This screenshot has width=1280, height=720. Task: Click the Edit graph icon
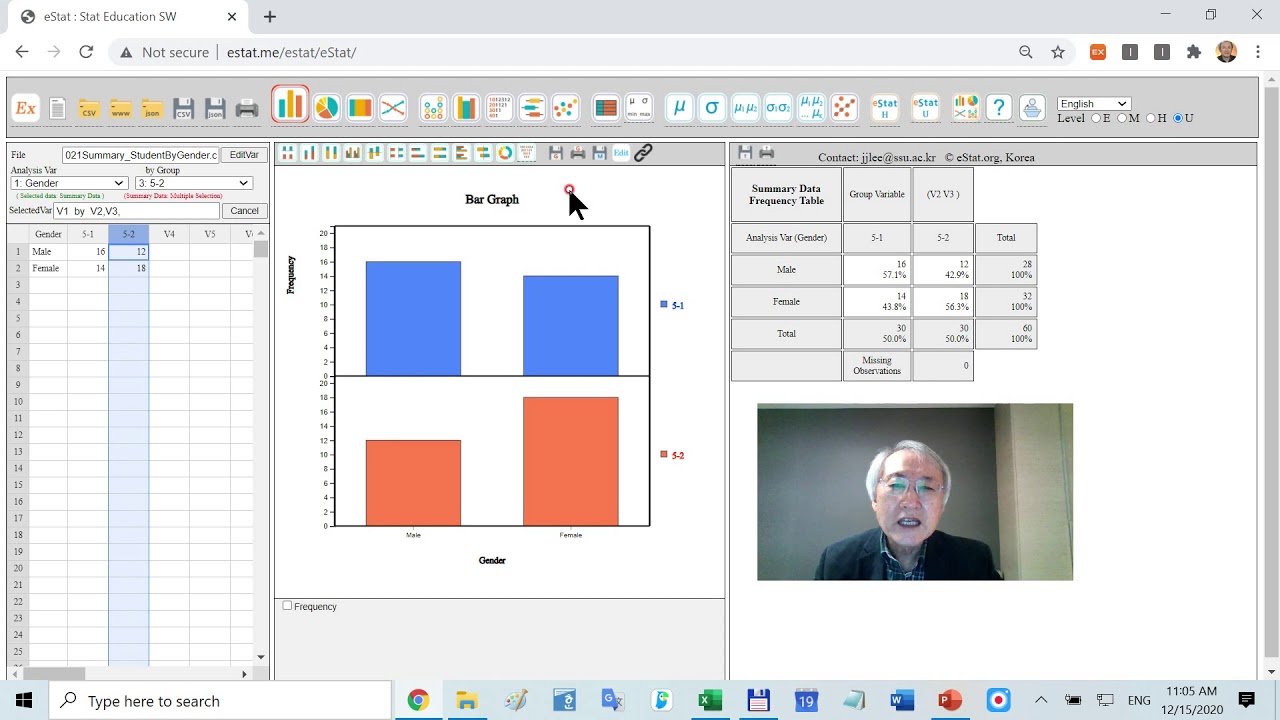pos(621,153)
